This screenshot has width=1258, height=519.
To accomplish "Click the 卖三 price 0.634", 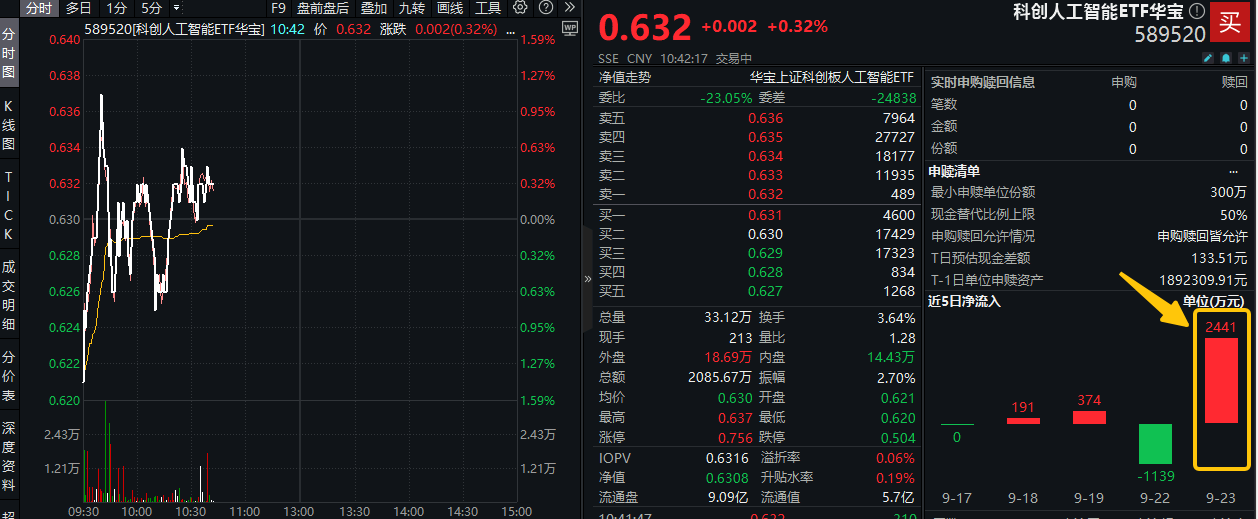I will coord(766,156).
